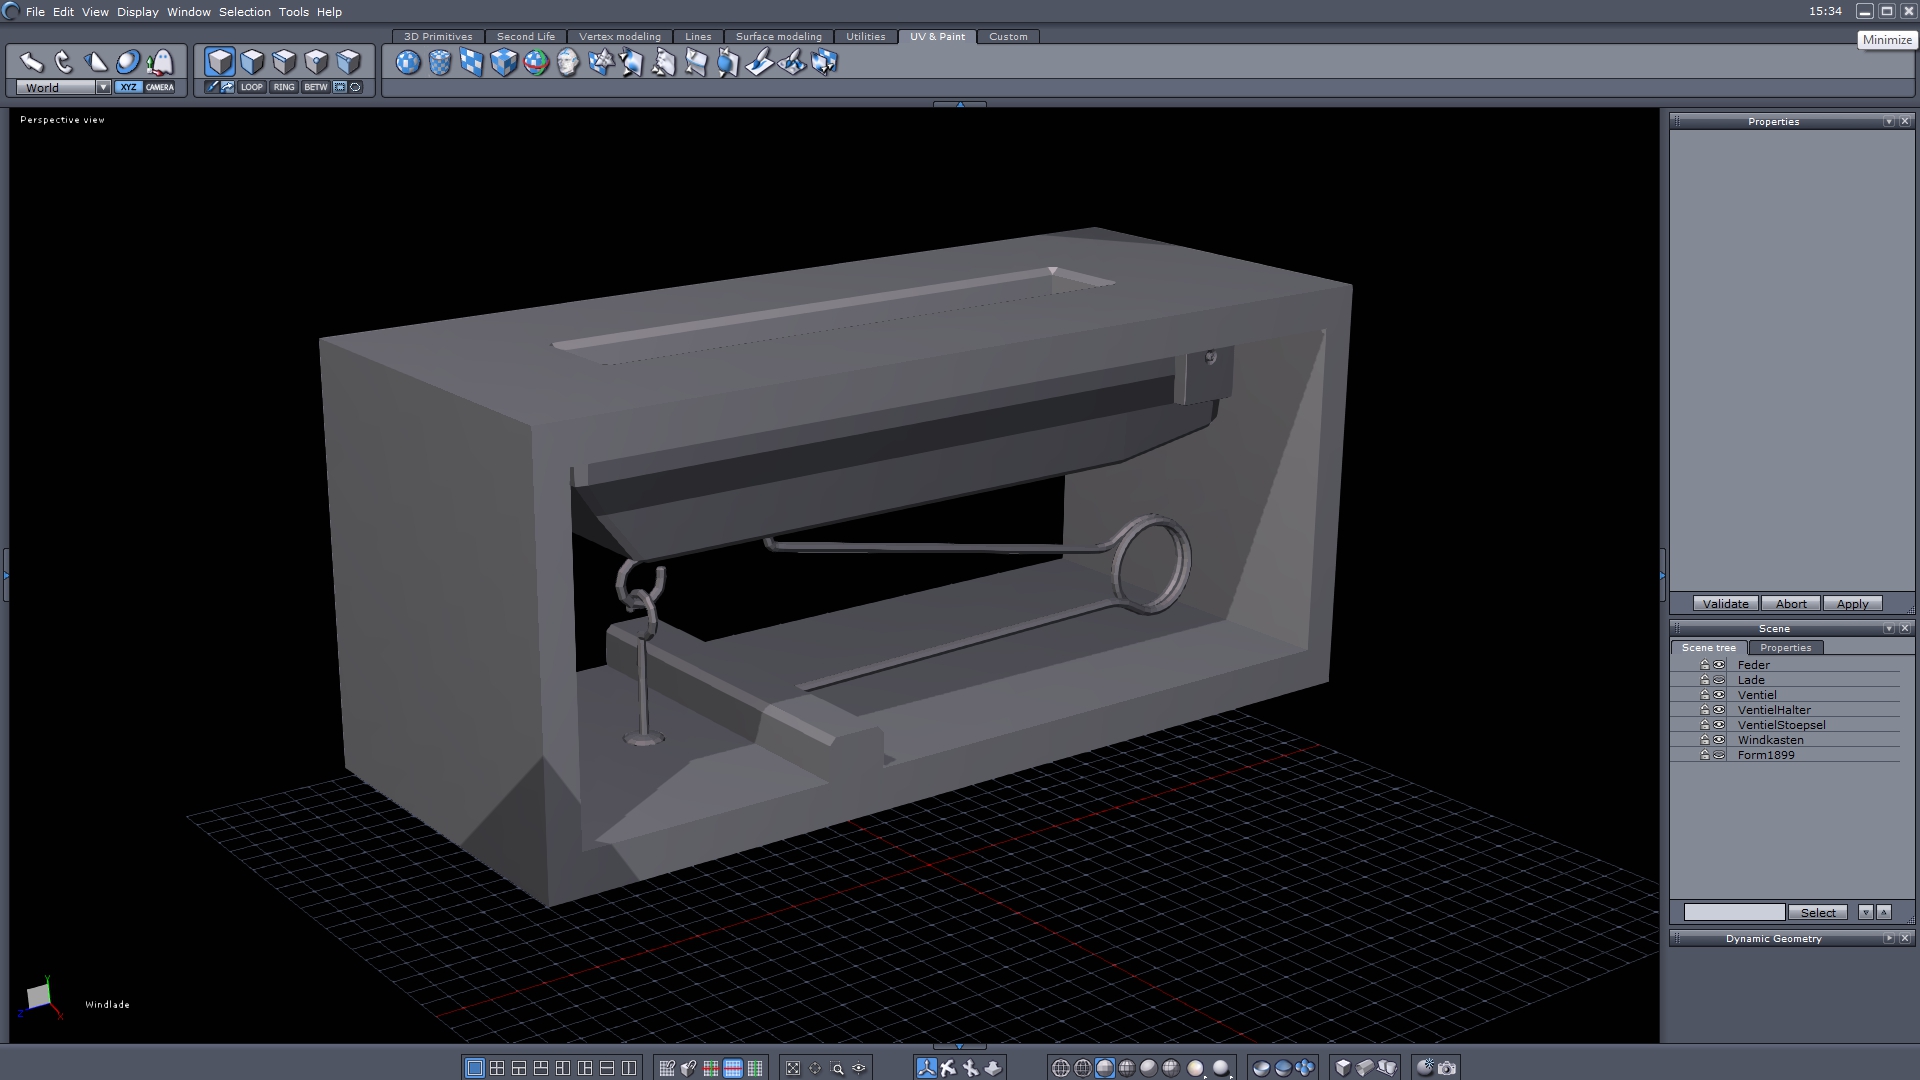The image size is (1920, 1080).
Task: Select VentielHalter in scene tree
Action: [x=1773, y=710]
